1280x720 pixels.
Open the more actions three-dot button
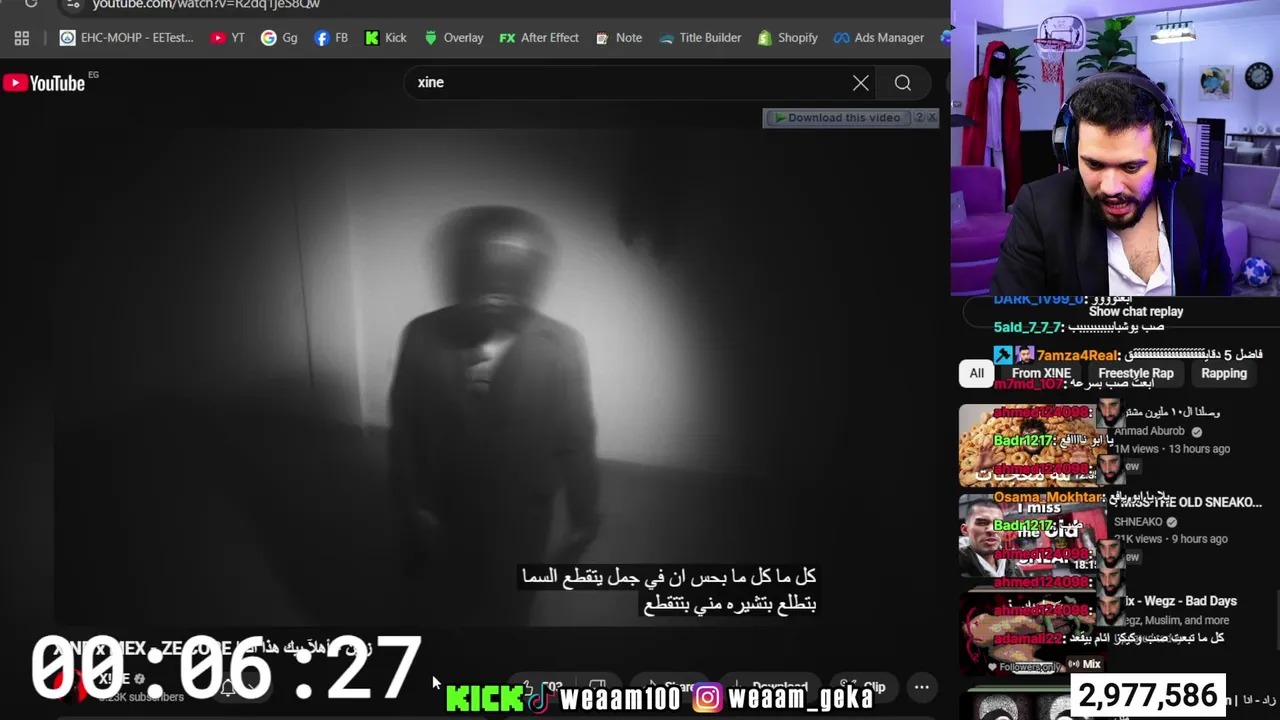click(922, 687)
